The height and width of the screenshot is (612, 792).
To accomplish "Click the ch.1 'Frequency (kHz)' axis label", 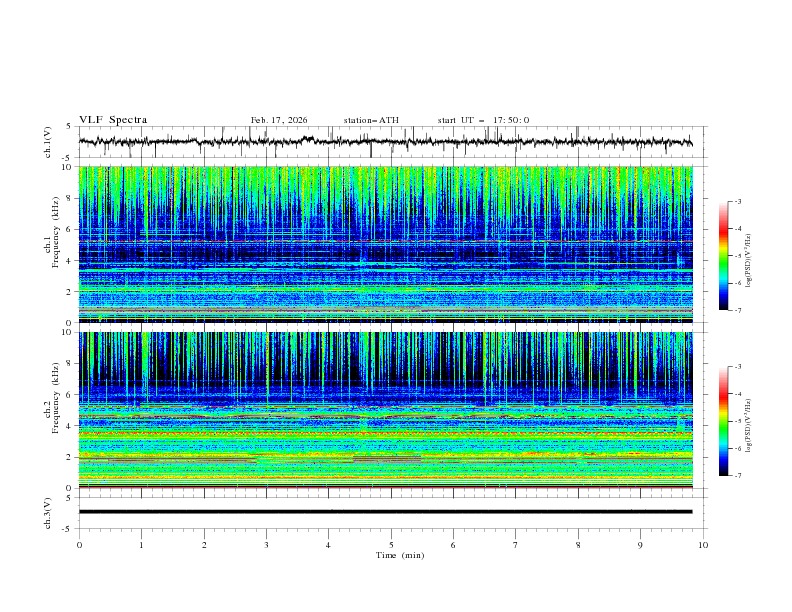I will 57,232.
